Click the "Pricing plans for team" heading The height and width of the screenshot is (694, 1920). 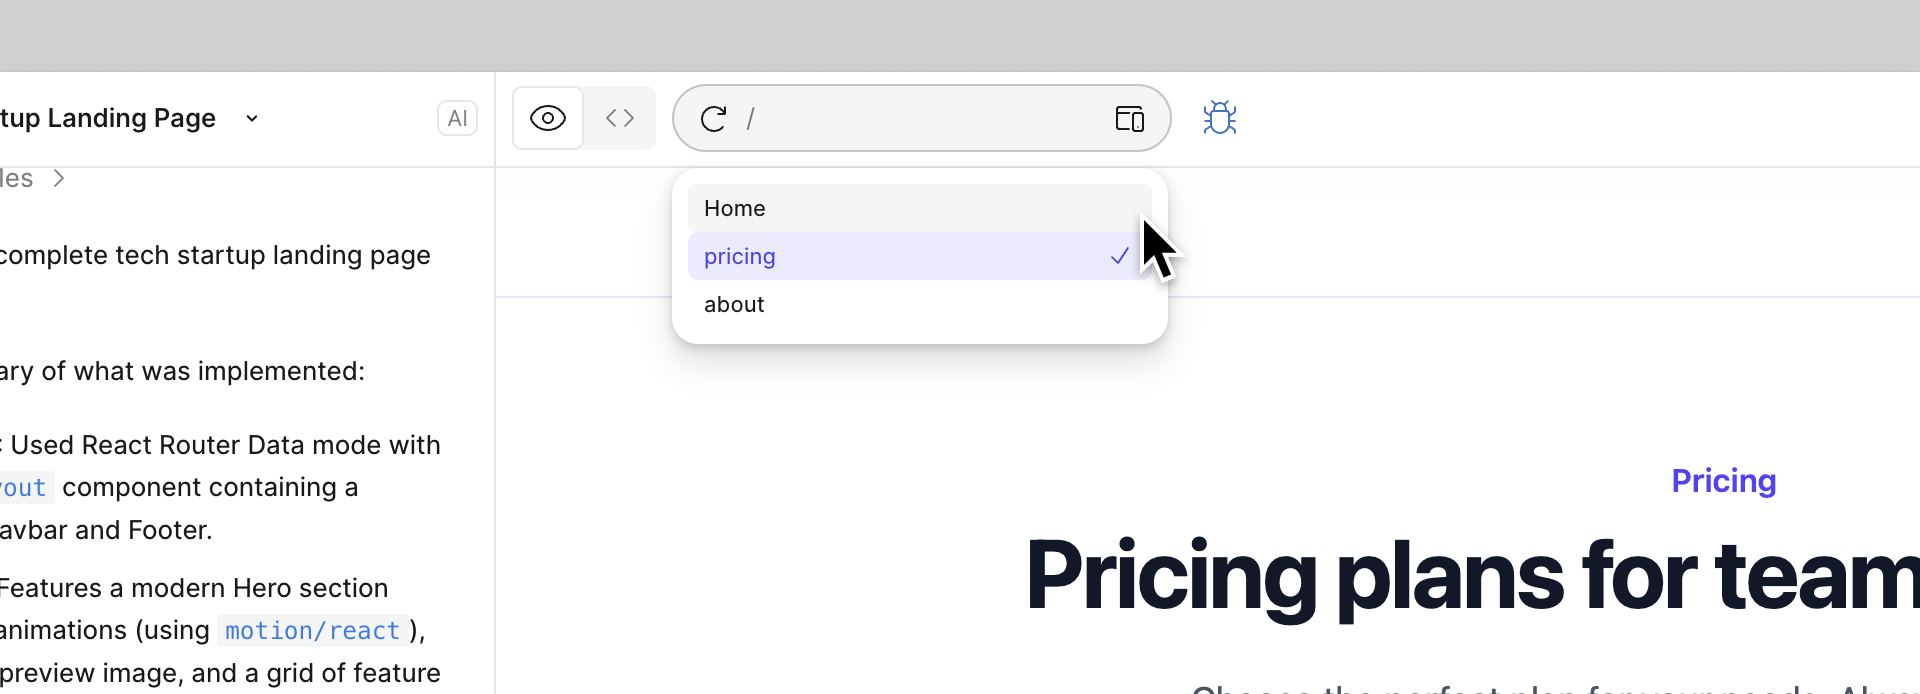pos(1472,577)
